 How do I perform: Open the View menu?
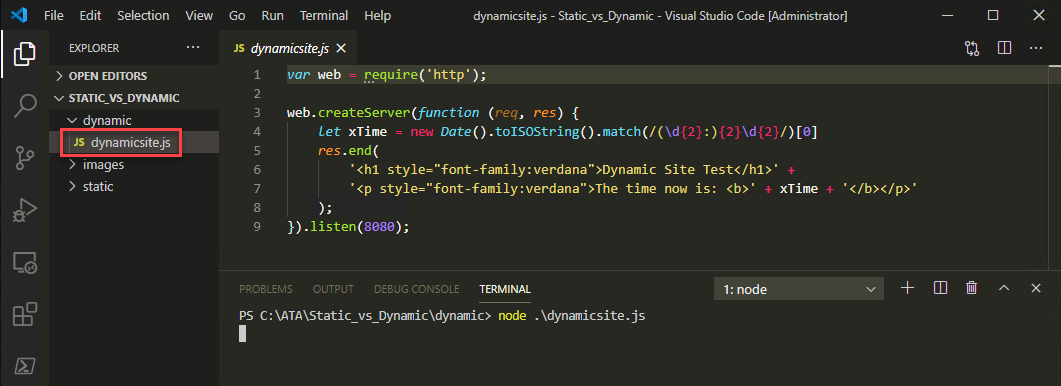pos(199,15)
